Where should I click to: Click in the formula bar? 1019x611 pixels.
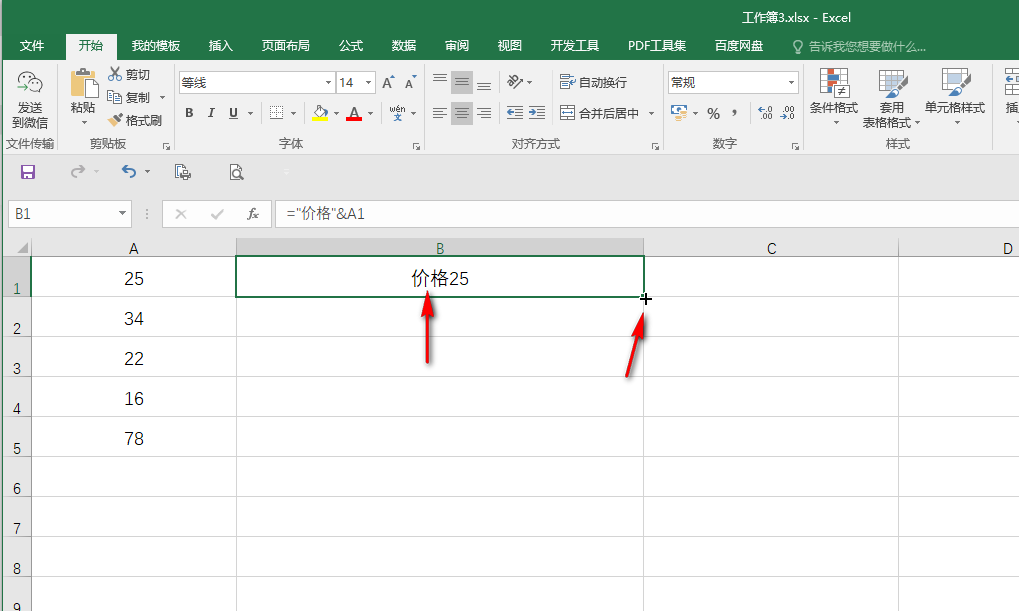(x=647, y=214)
